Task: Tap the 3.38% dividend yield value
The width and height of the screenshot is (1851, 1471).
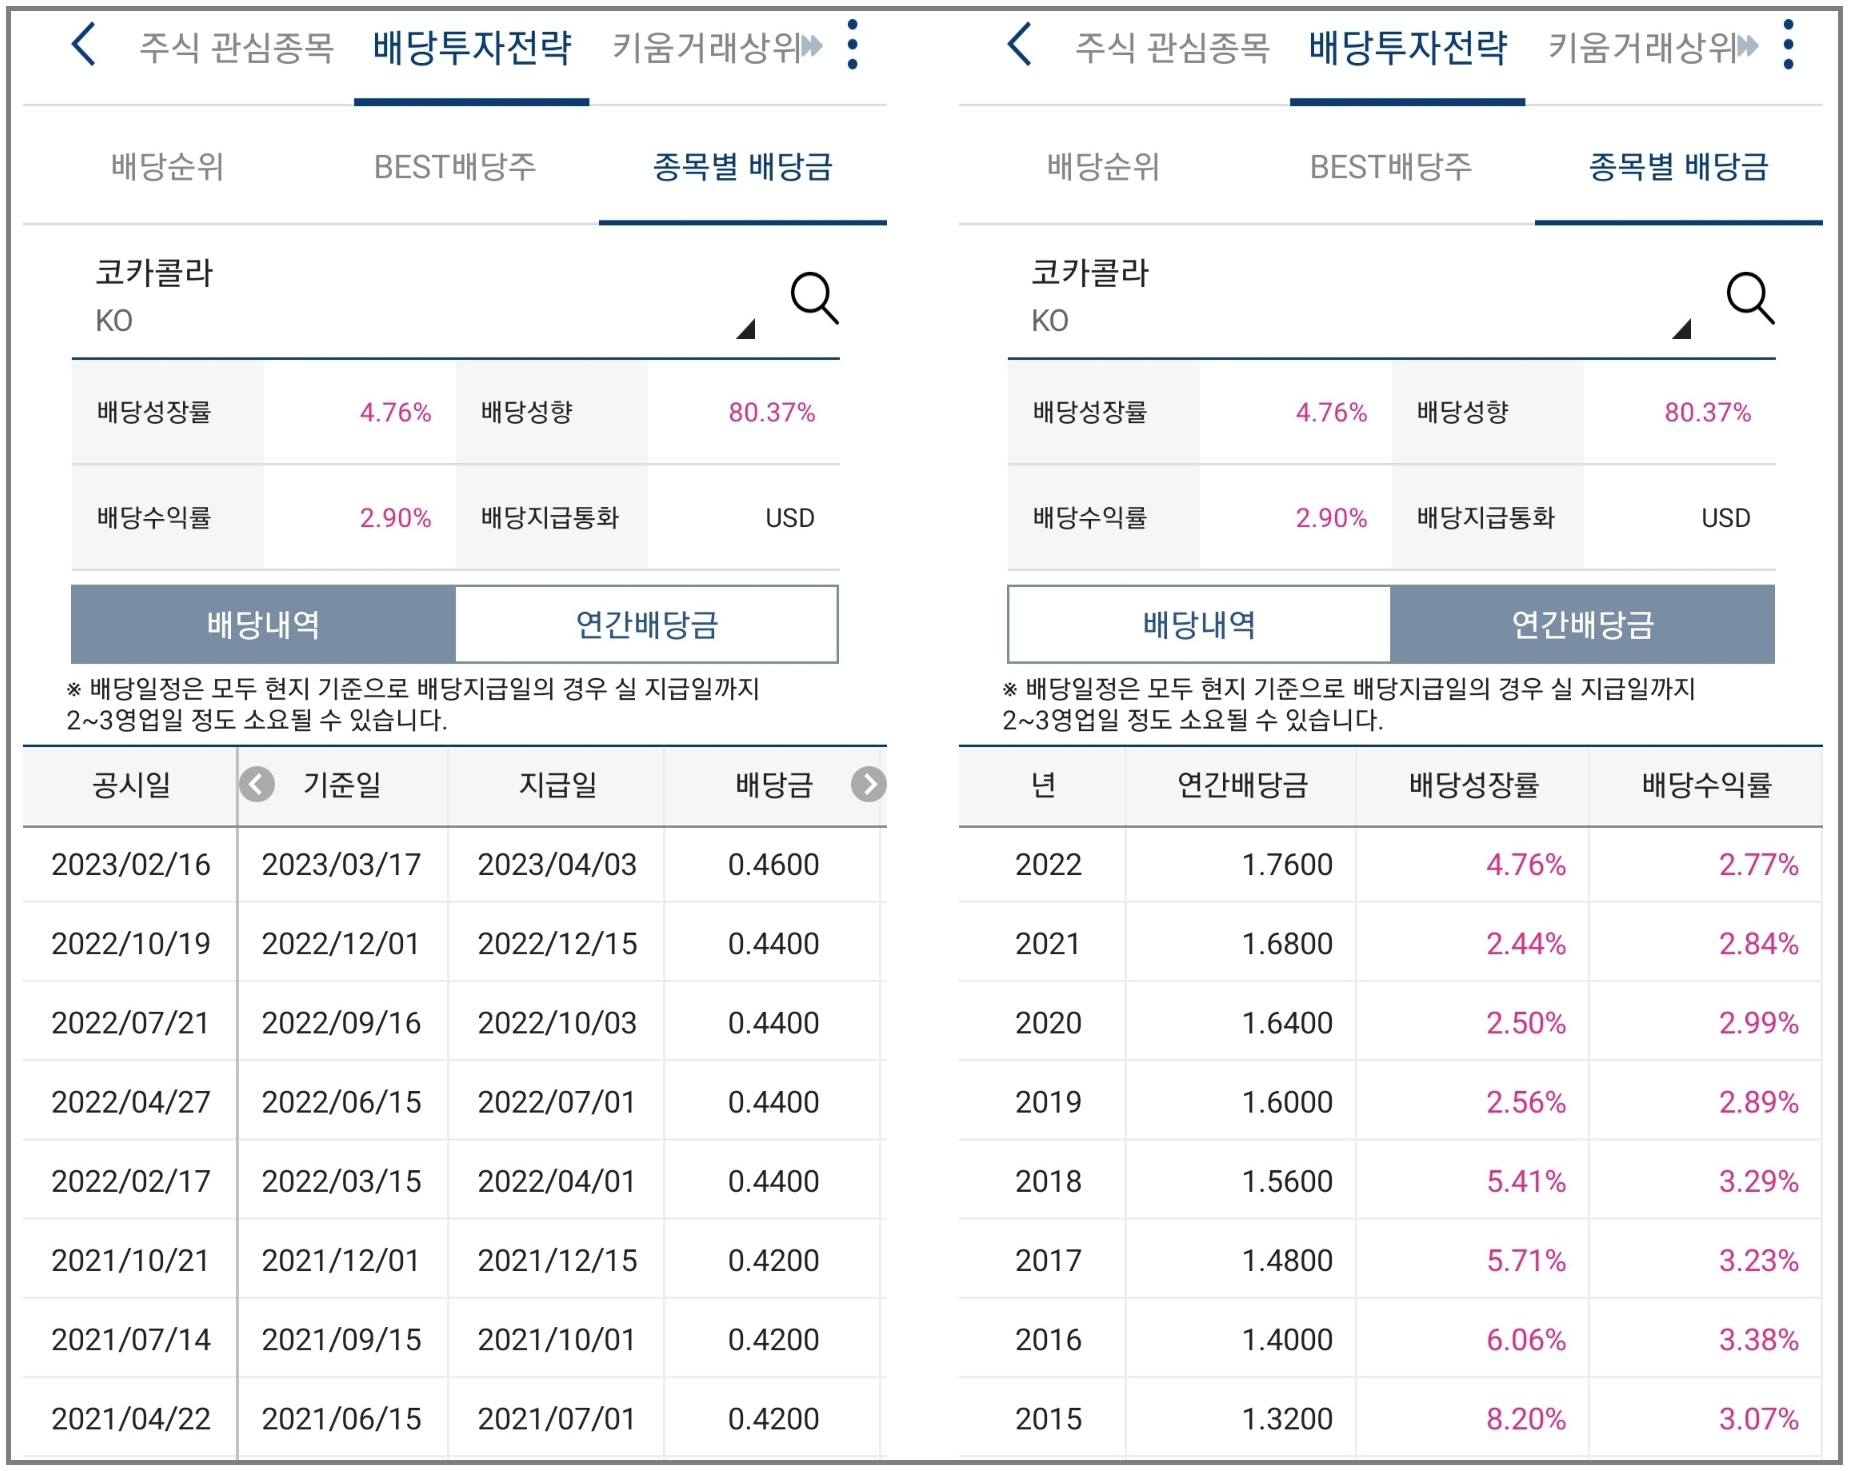Action: pyautogui.click(x=1758, y=1339)
